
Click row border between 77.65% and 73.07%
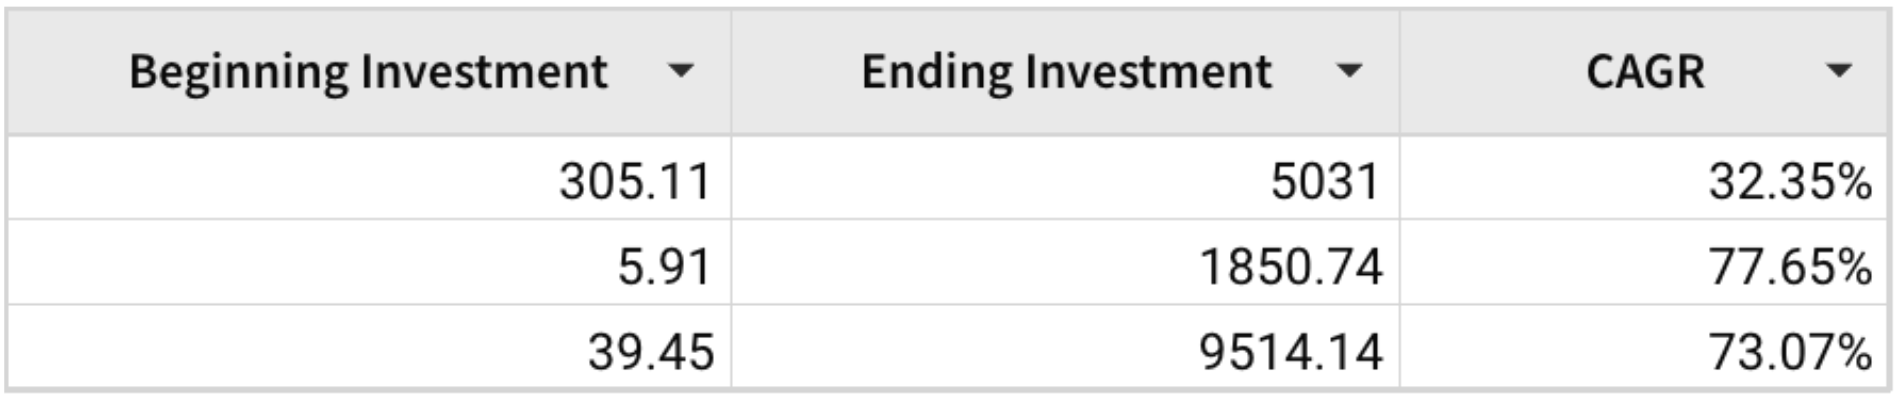1644,304
